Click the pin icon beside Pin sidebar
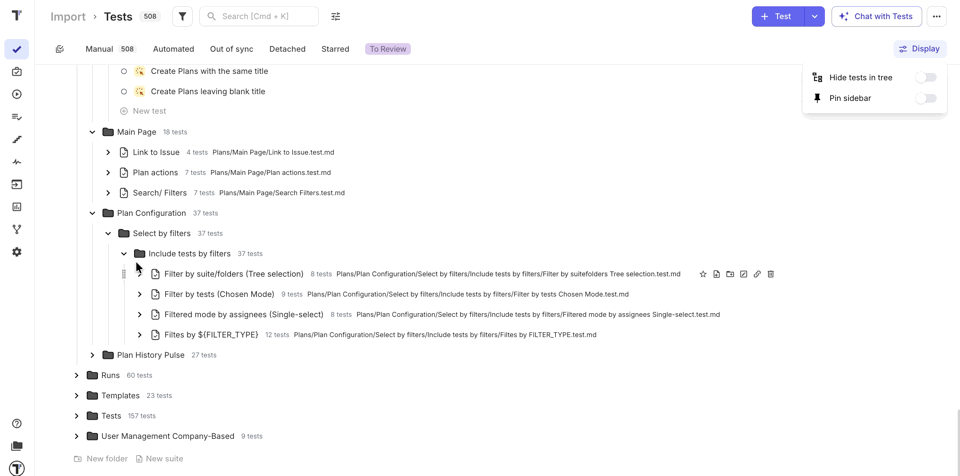Image resolution: width=960 pixels, height=476 pixels. [x=817, y=98]
